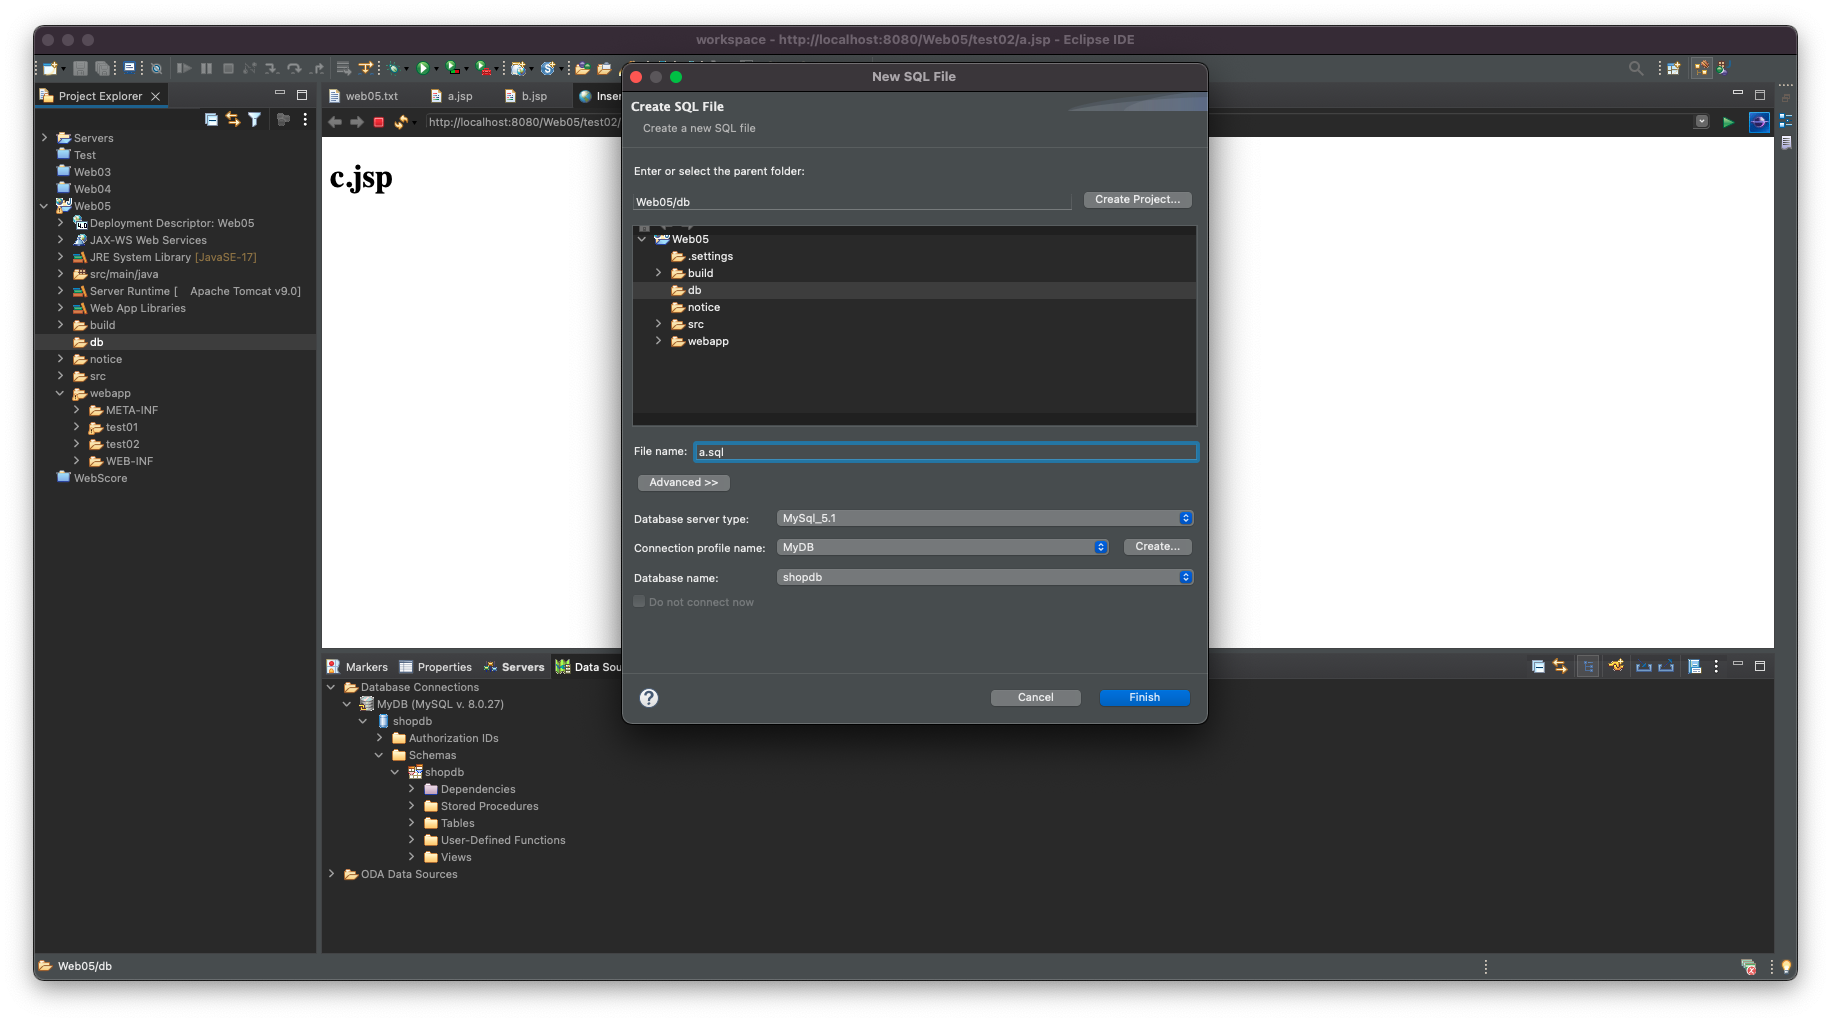The width and height of the screenshot is (1831, 1022).
Task: Click the Create Project... button
Action: [x=1137, y=200]
